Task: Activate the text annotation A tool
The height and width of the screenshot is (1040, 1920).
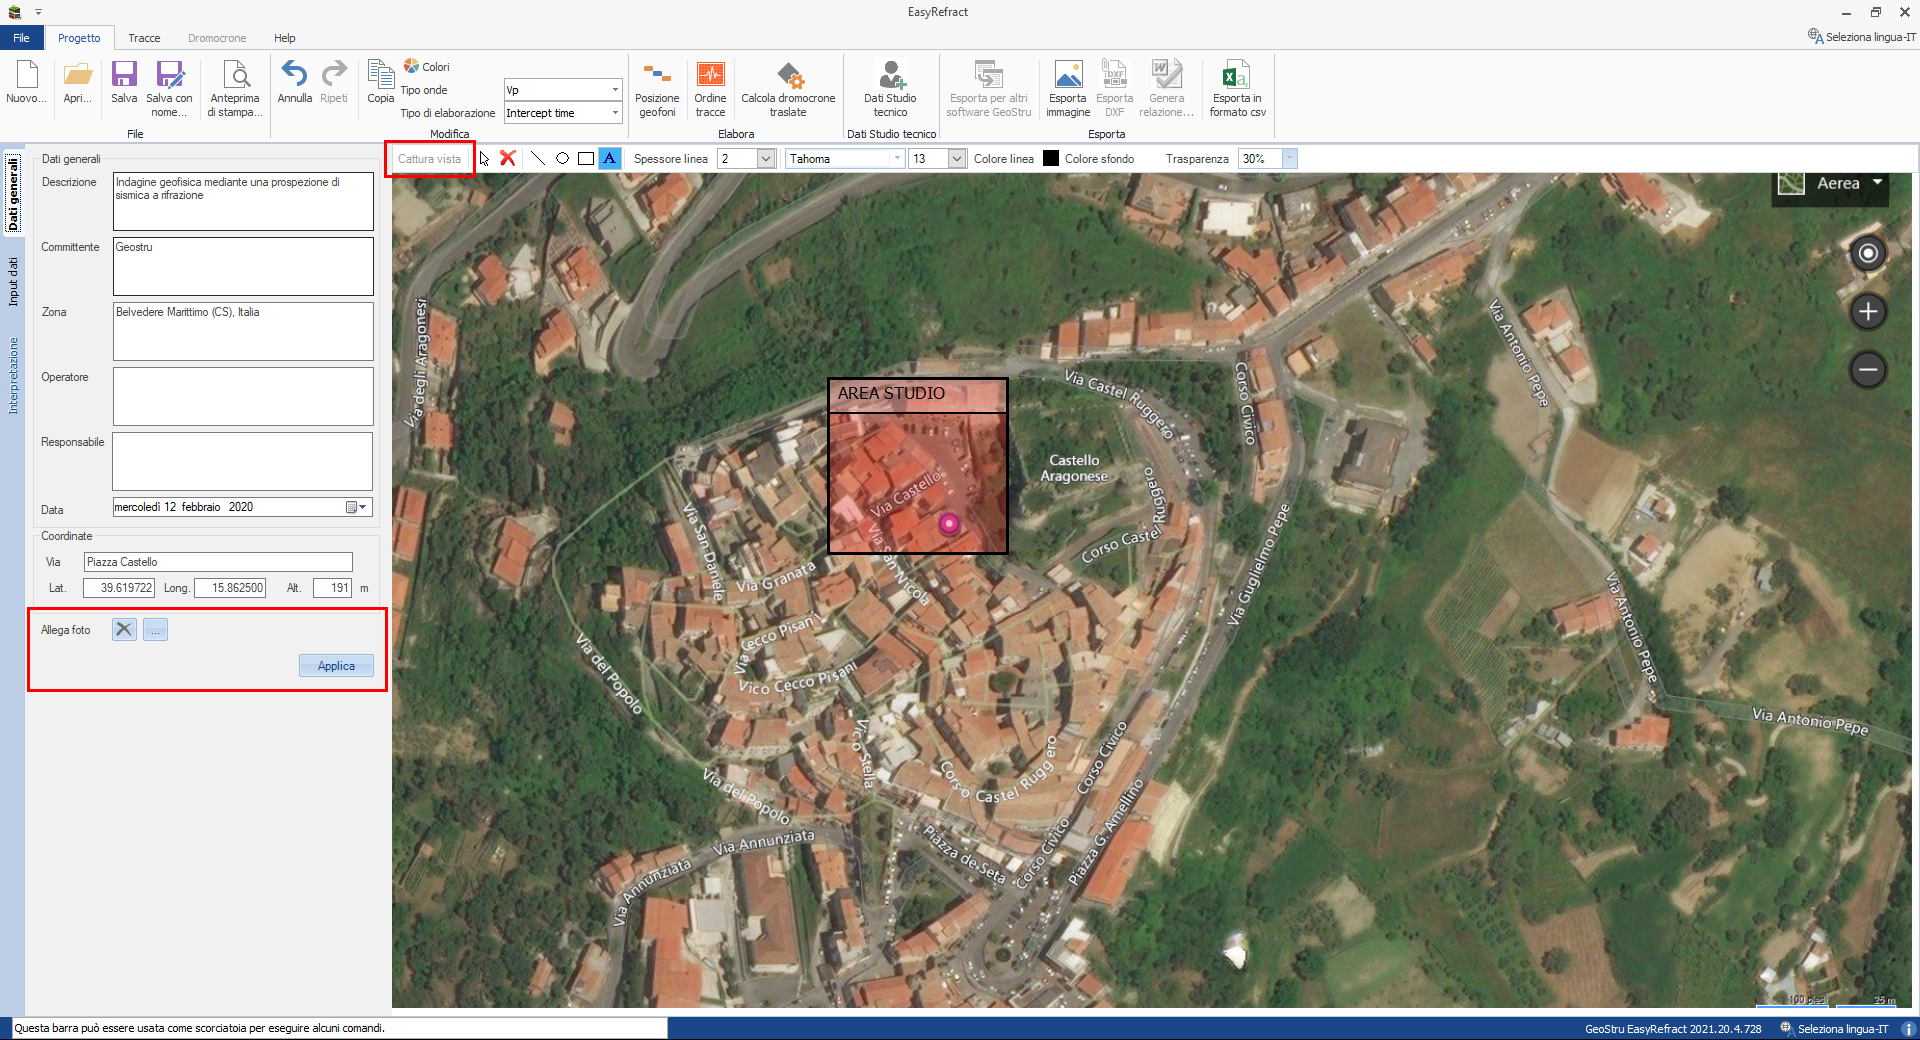Action: coord(609,158)
